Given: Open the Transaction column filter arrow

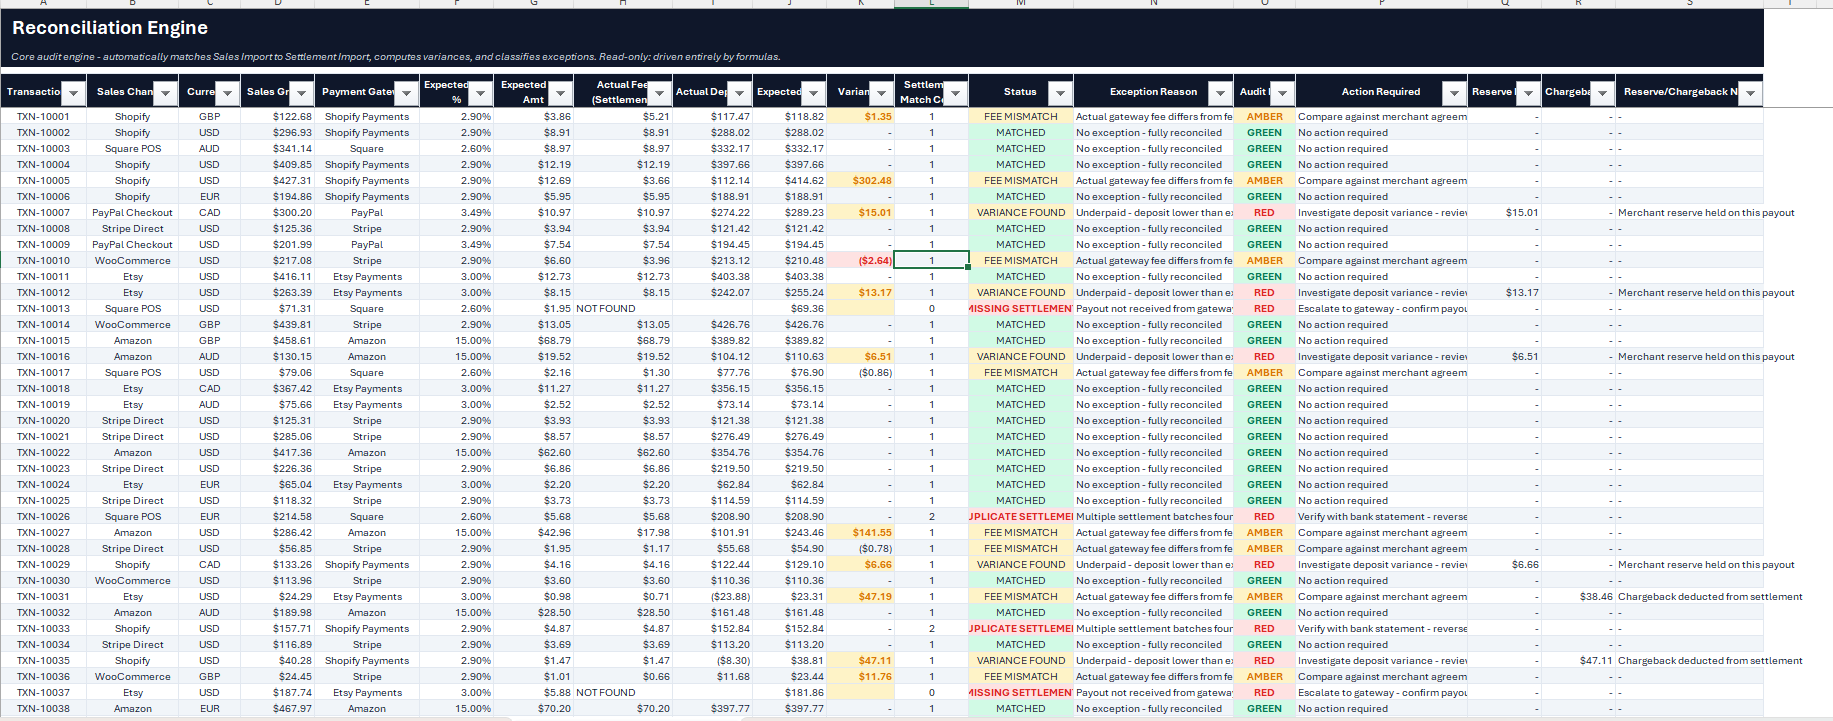Looking at the screenshot, I should tap(73, 93).
